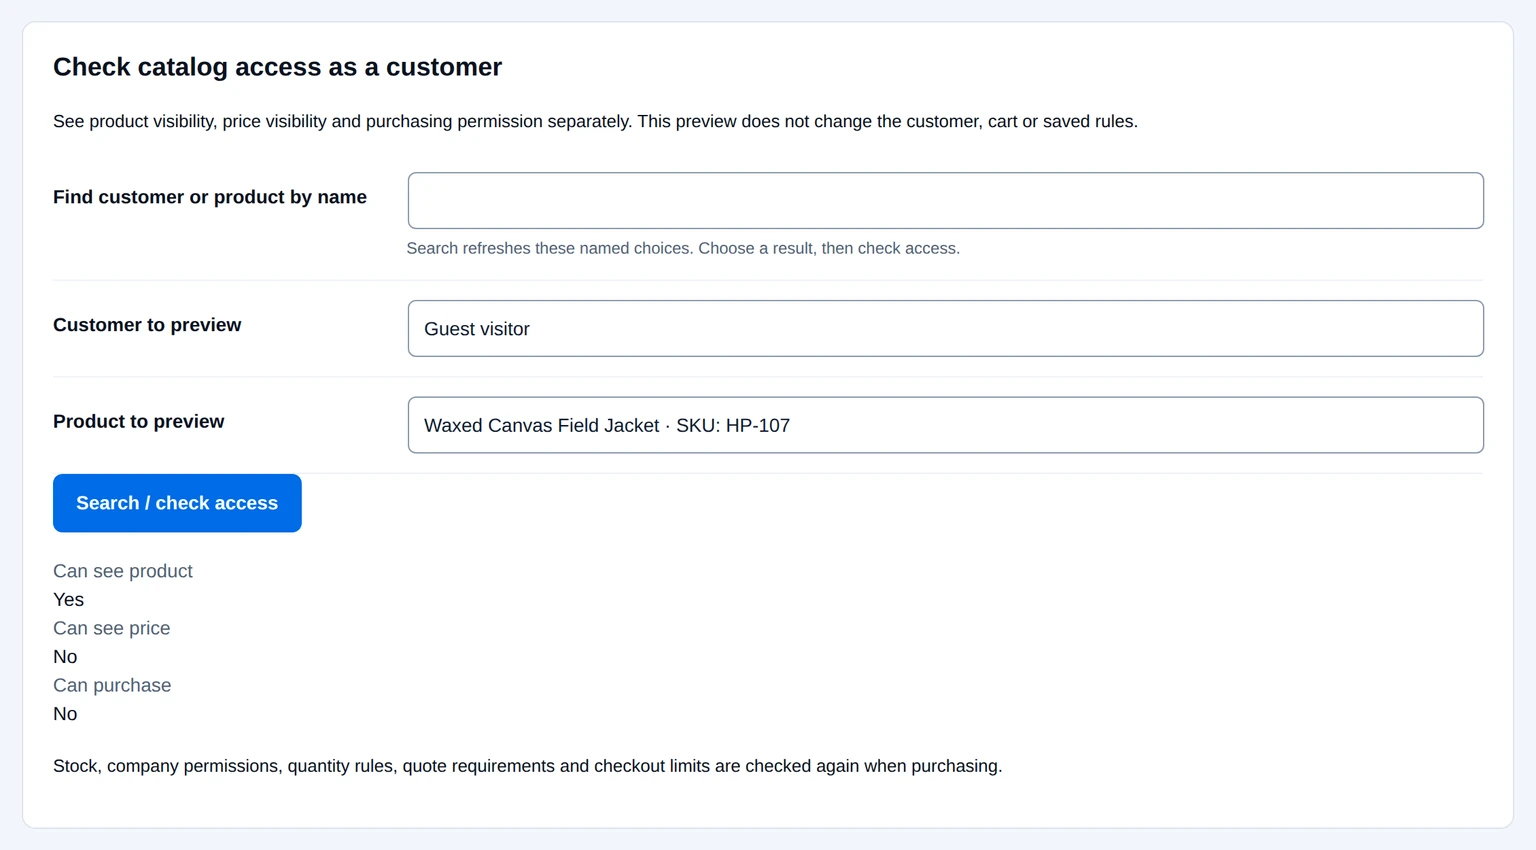Screen dimensions: 1536x850
Task: Click the Can purchase result label
Action: [112, 685]
